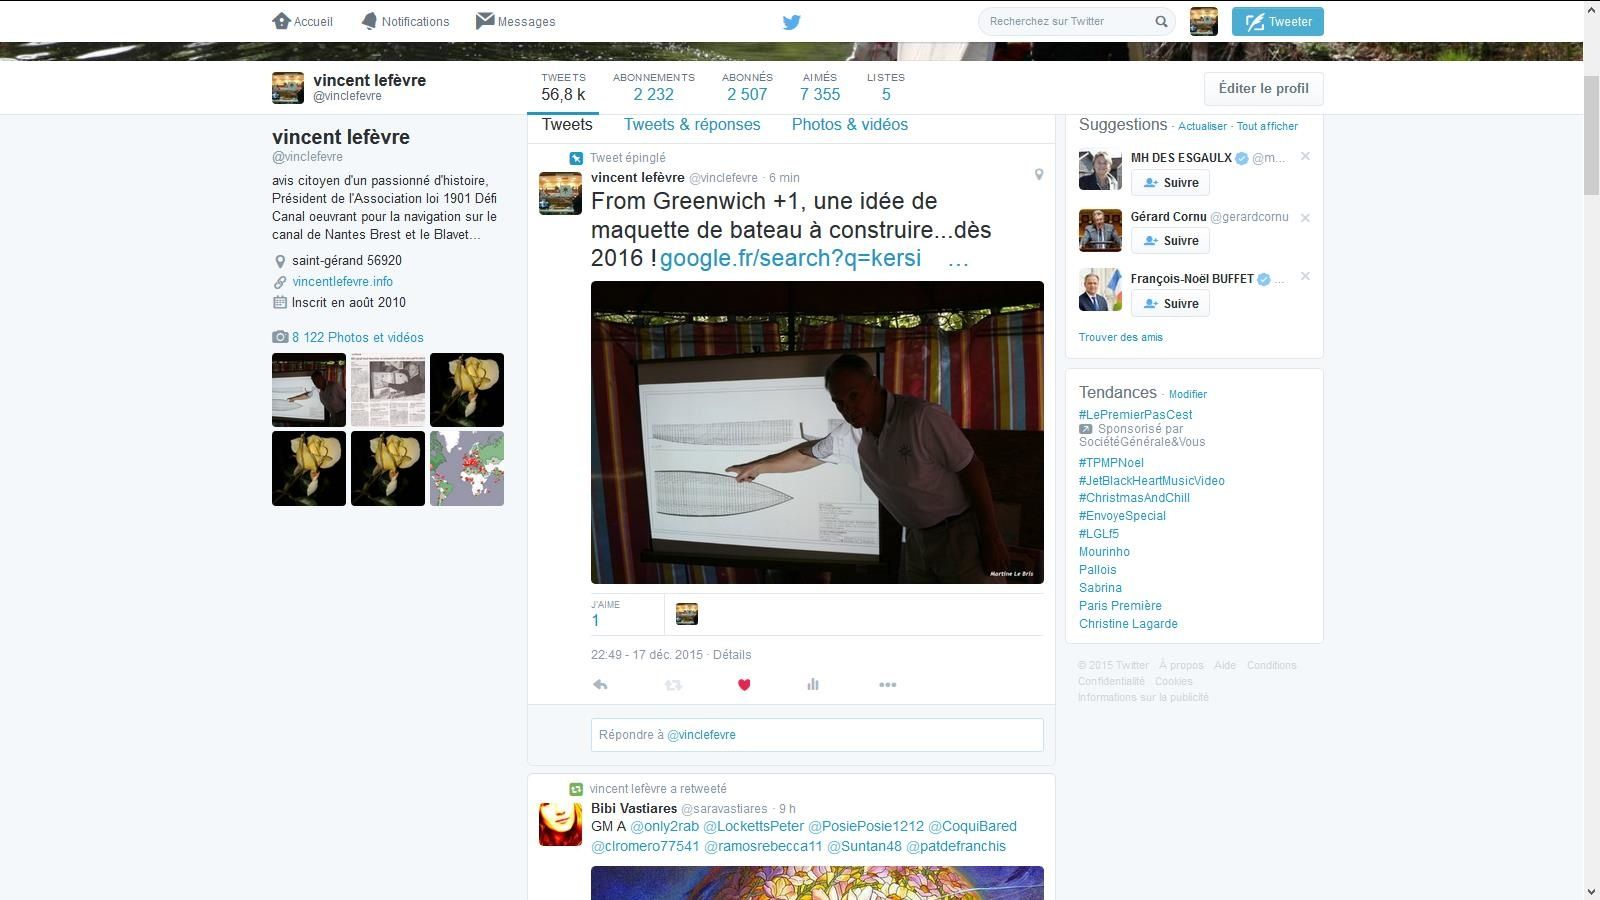Open Aimés 7 355 stat
1600x900 pixels.
tap(820, 88)
